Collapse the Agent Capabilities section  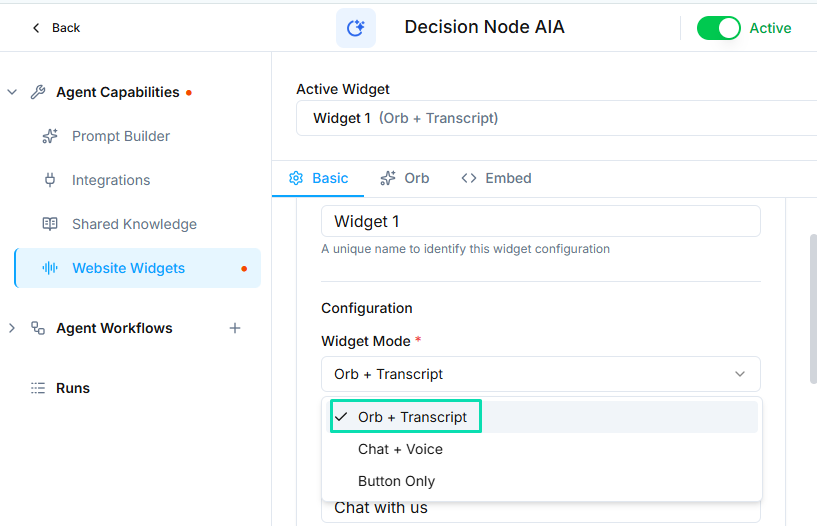point(12,92)
